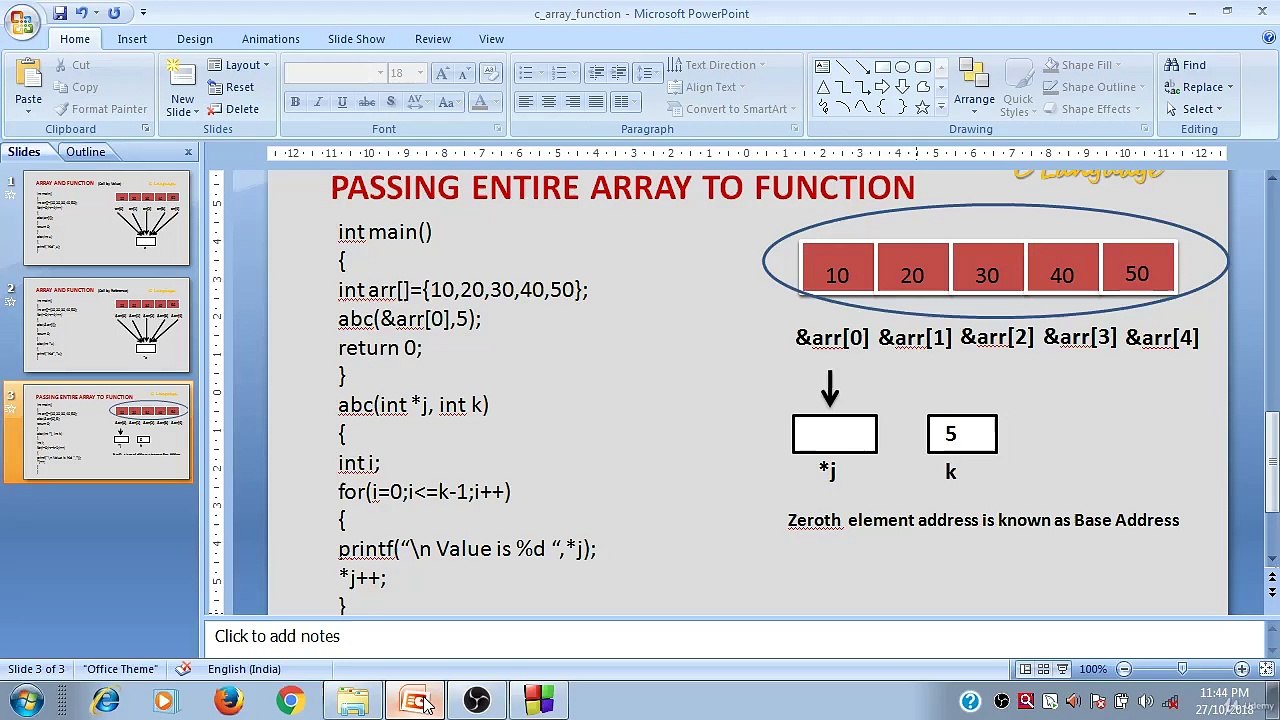Select the Isosceles Triangle shape
The image size is (1280, 720).
(823, 87)
